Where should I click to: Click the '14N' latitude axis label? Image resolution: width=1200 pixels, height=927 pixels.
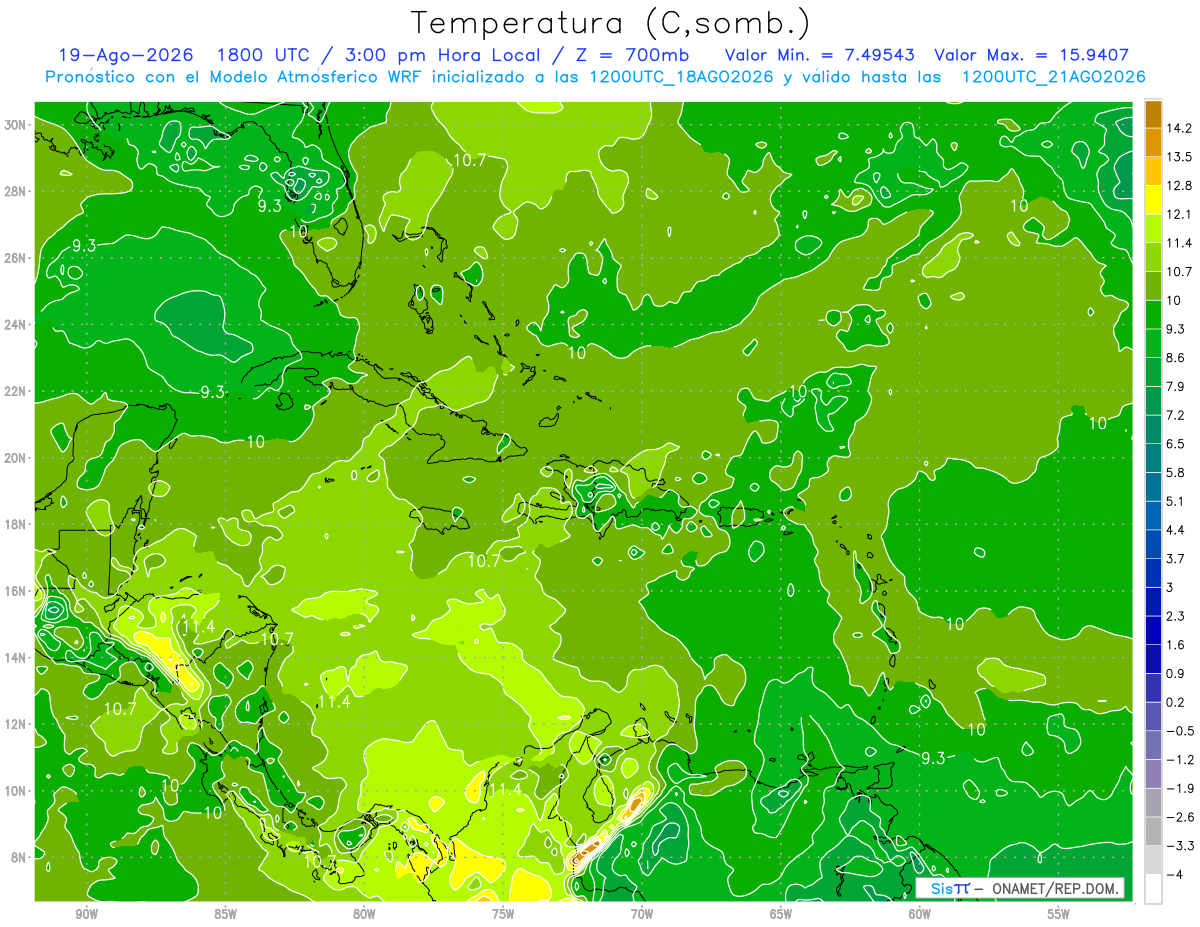(x=15, y=658)
